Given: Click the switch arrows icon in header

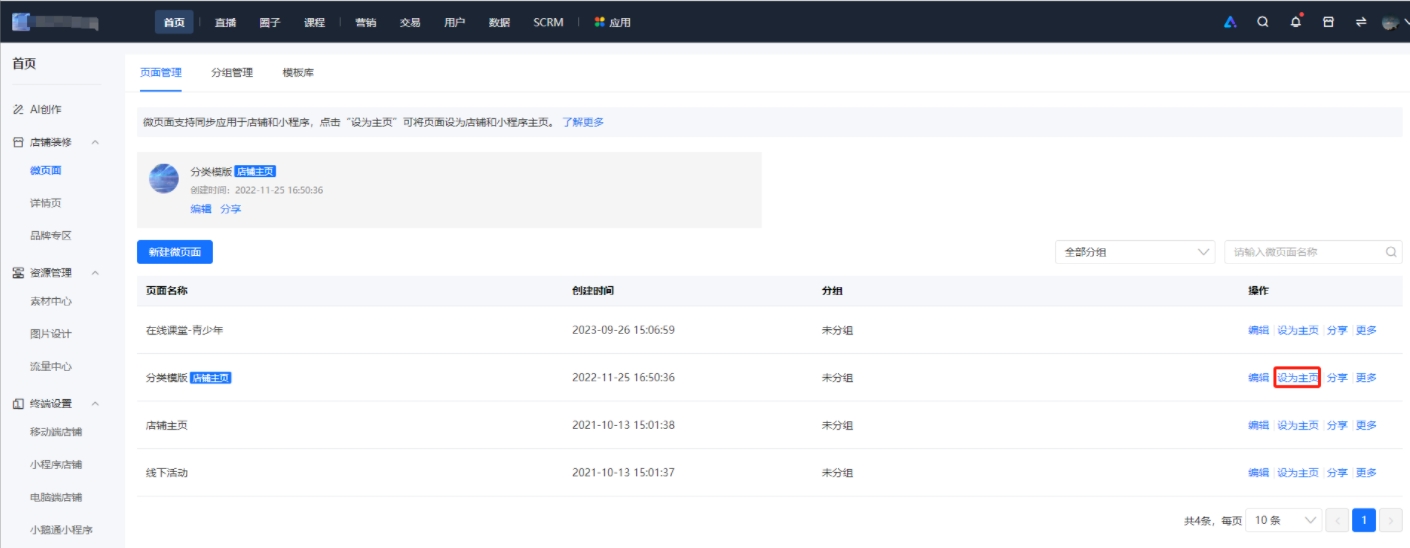Looking at the screenshot, I should tap(1360, 22).
